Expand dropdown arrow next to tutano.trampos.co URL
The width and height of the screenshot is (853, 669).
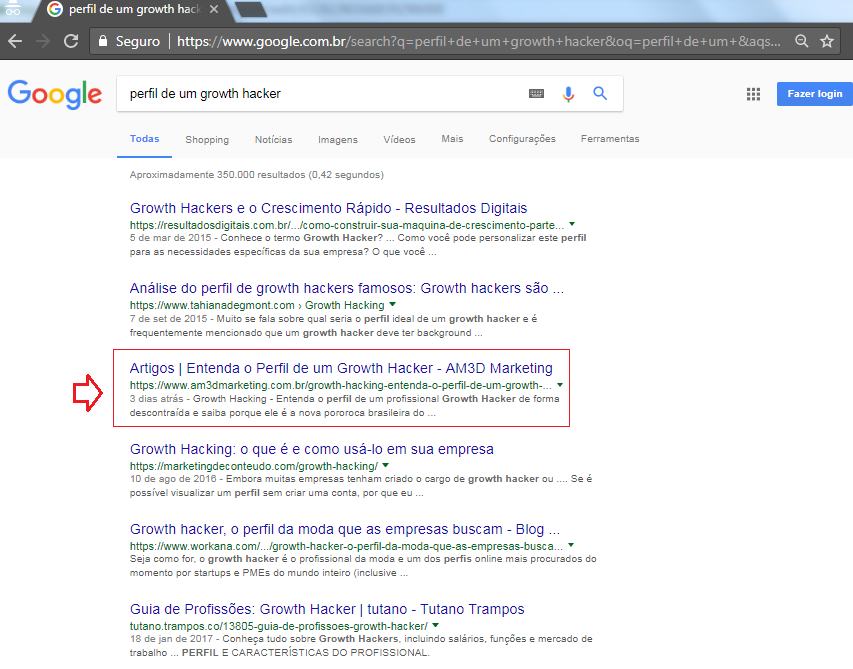[x=435, y=625]
